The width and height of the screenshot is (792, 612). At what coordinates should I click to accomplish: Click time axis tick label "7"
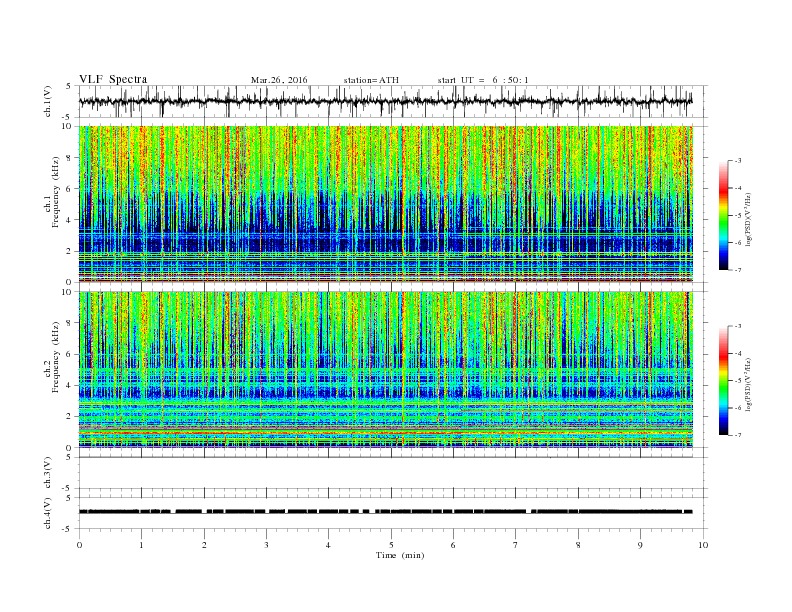516,545
